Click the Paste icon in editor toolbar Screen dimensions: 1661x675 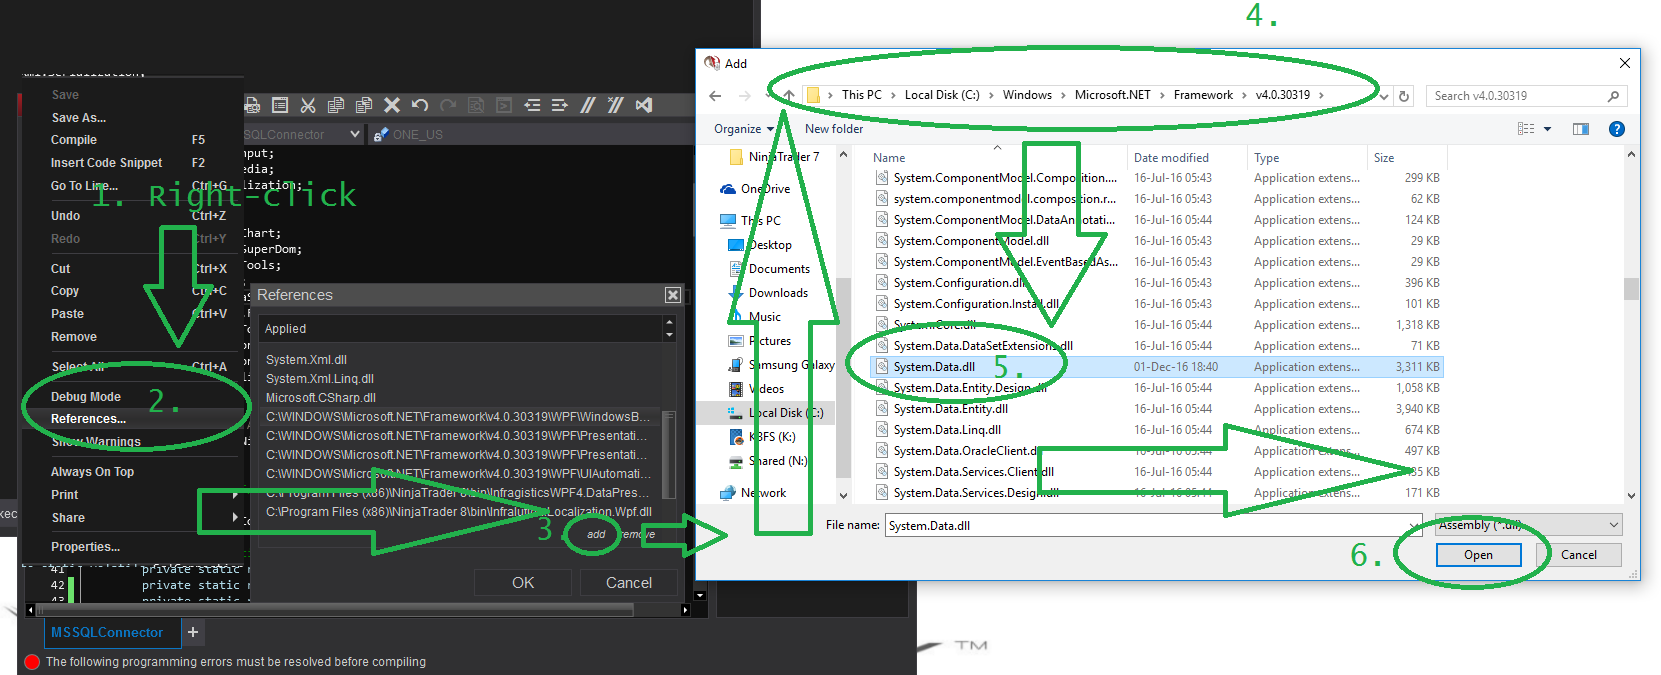[364, 105]
